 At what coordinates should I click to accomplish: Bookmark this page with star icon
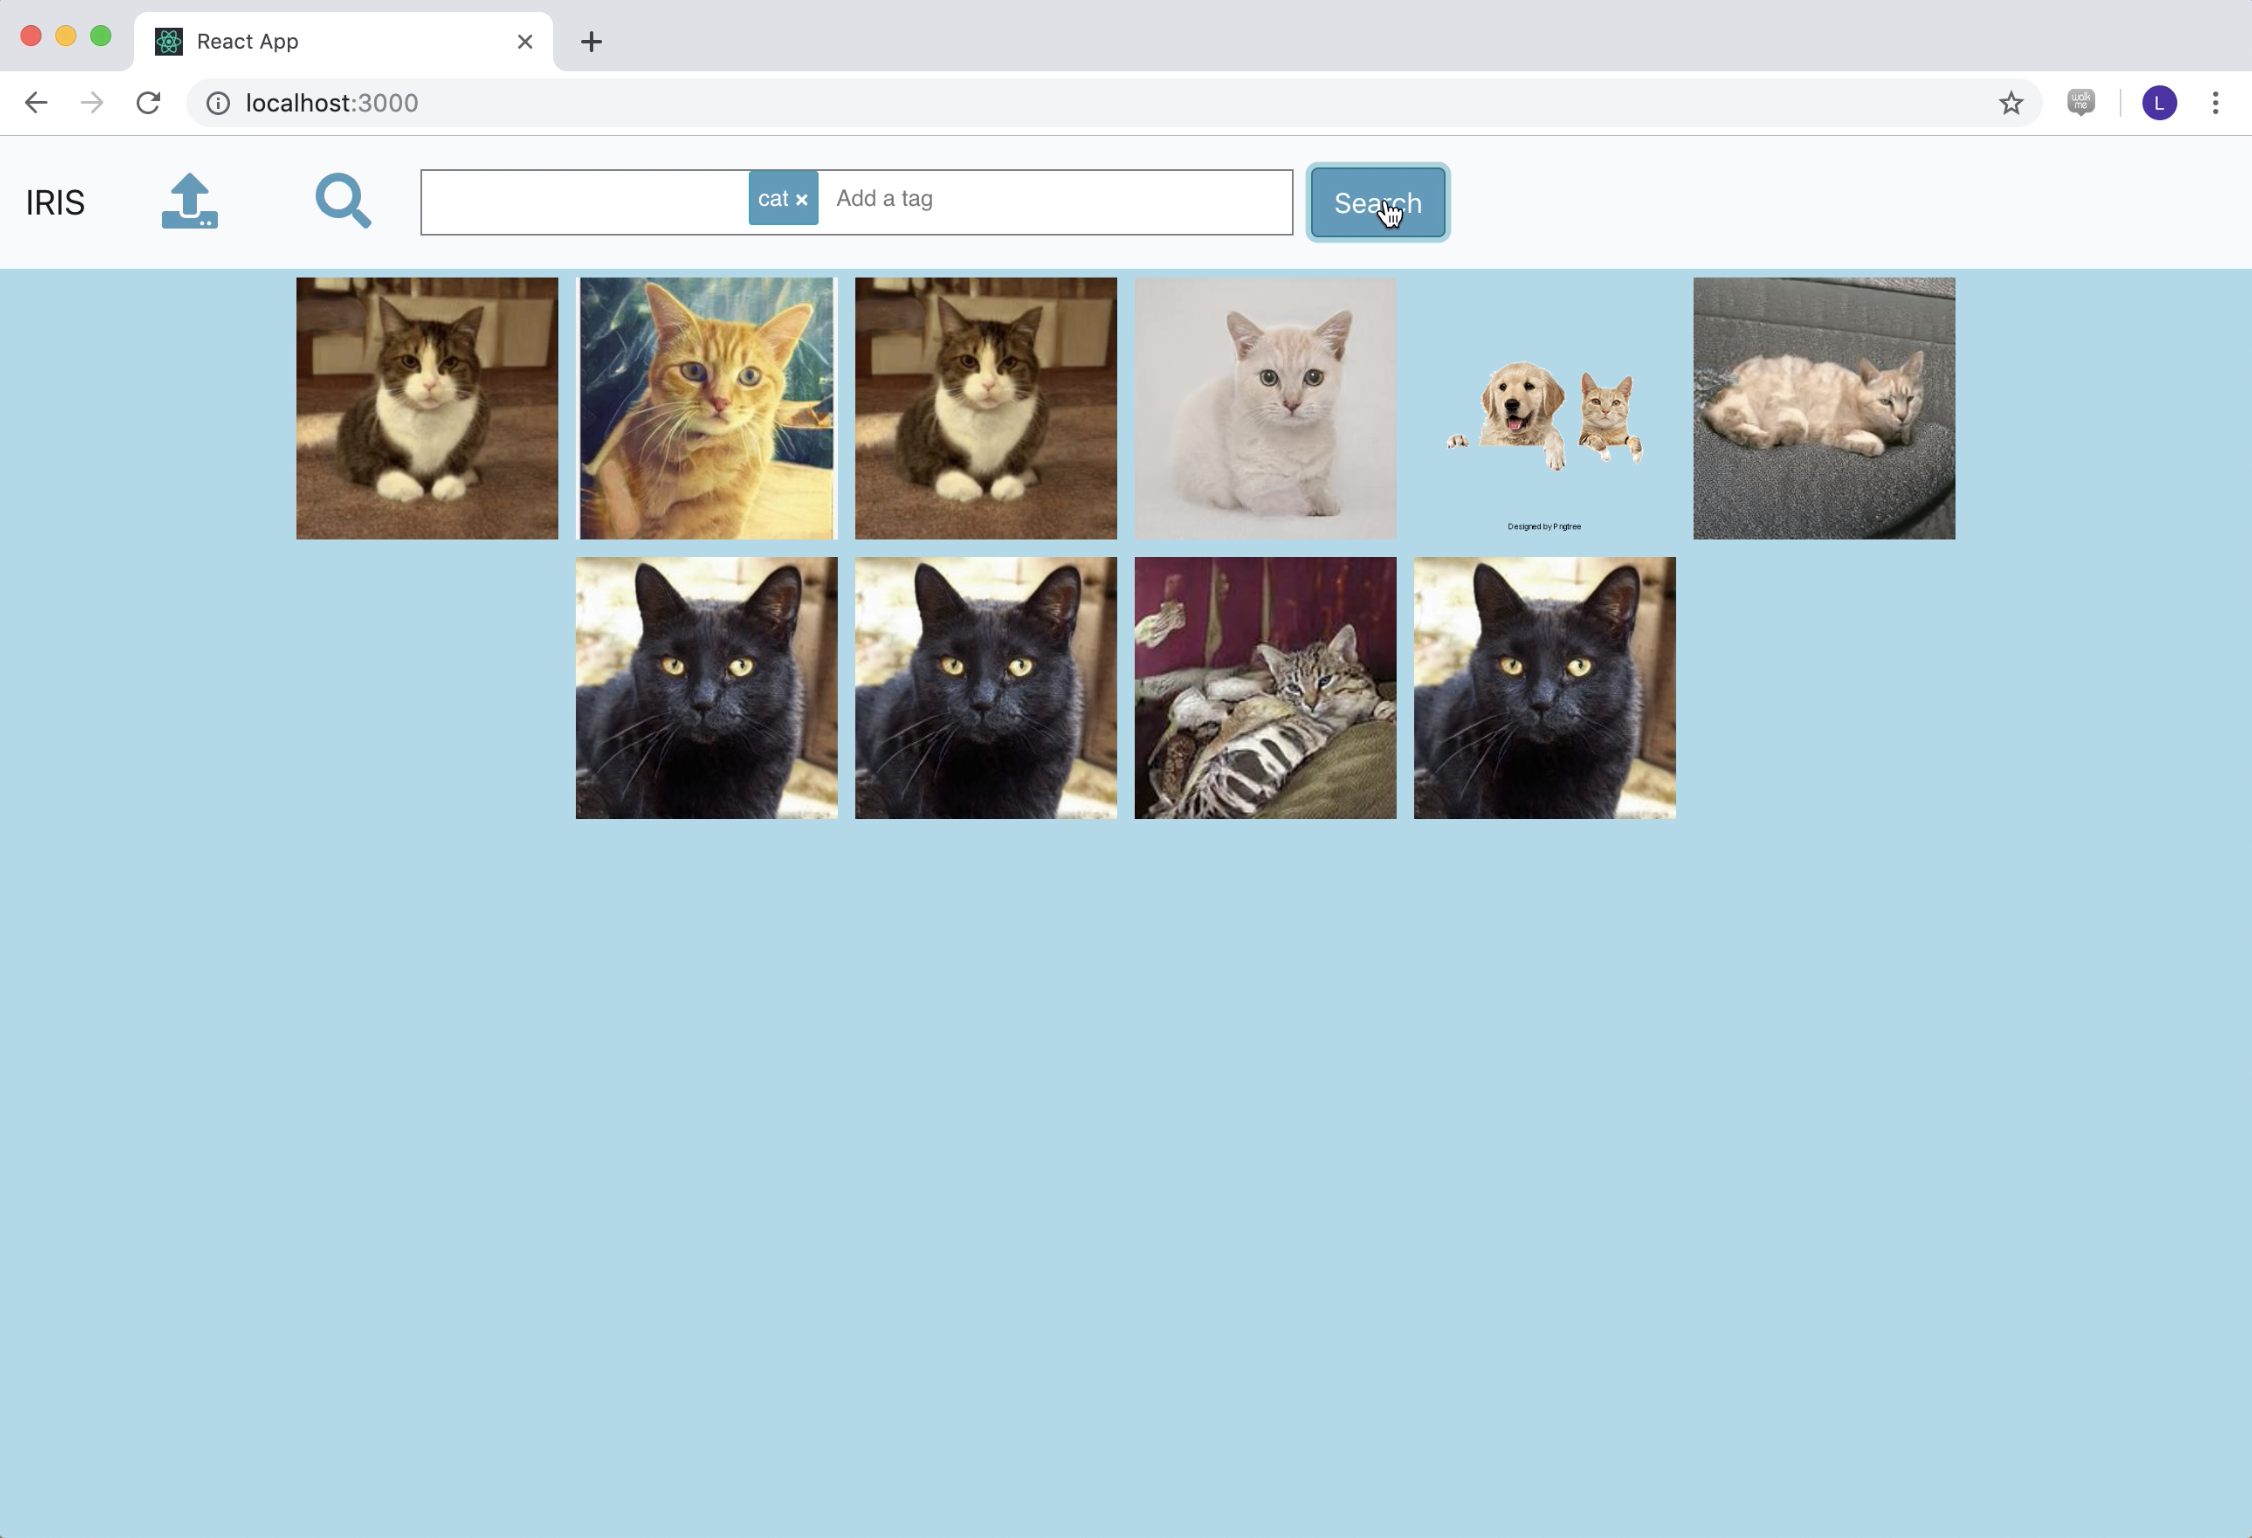pos(2010,103)
